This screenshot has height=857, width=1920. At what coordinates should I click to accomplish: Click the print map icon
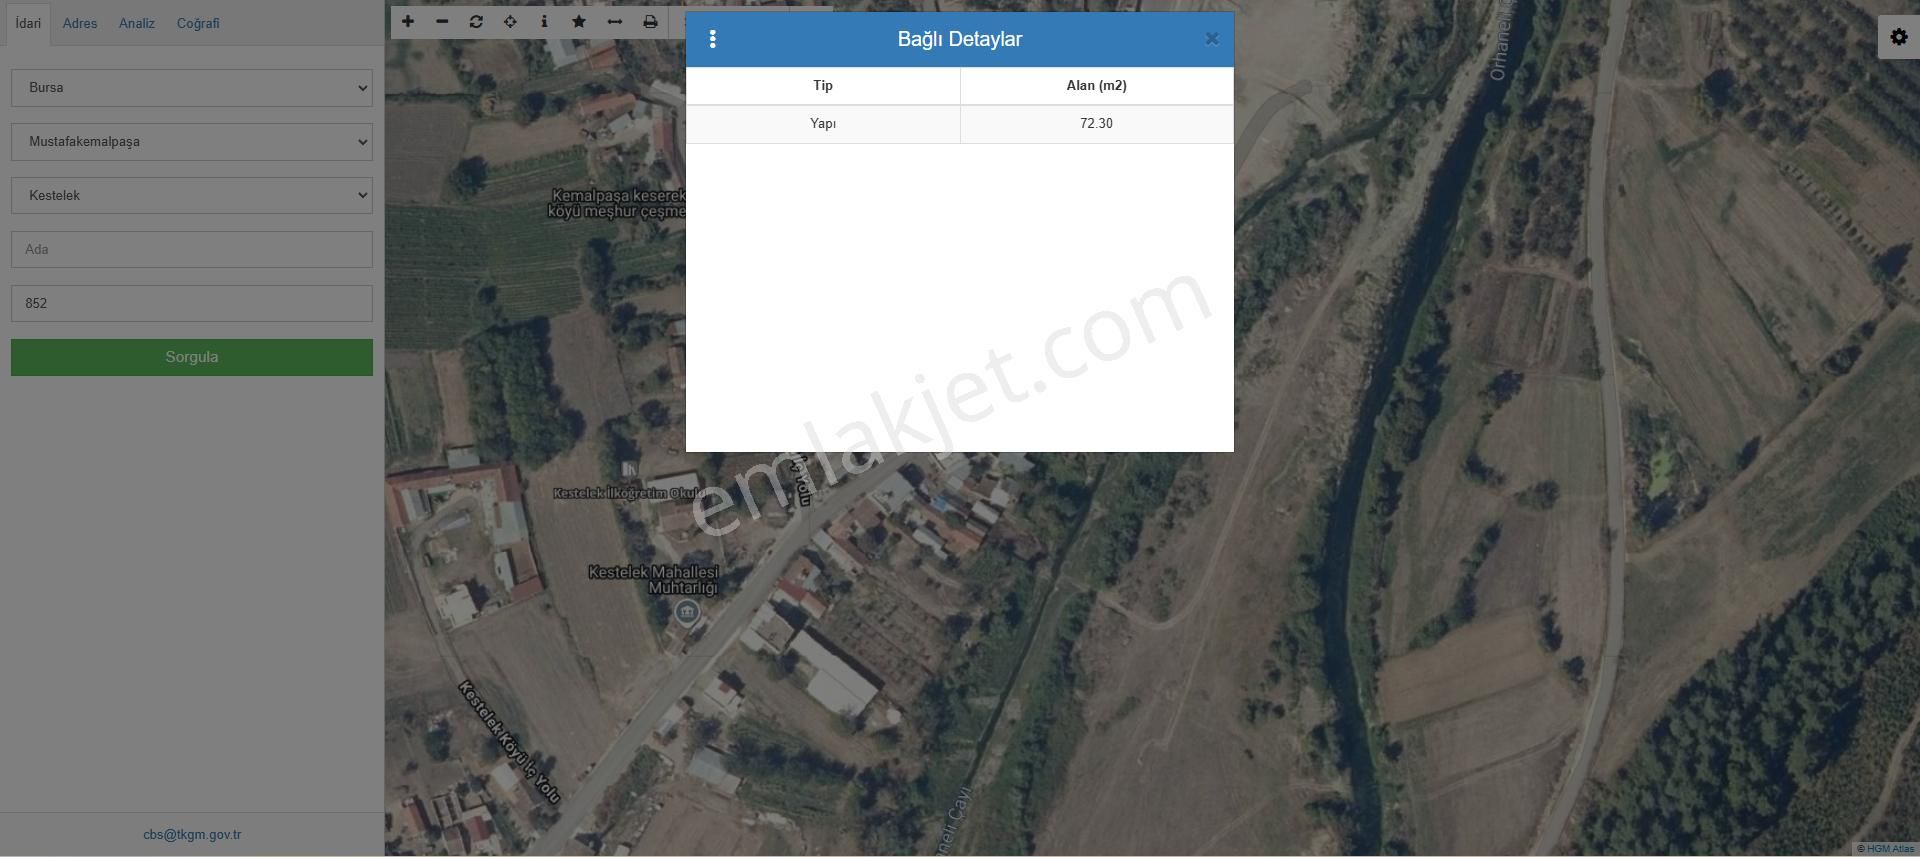pyautogui.click(x=650, y=21)
